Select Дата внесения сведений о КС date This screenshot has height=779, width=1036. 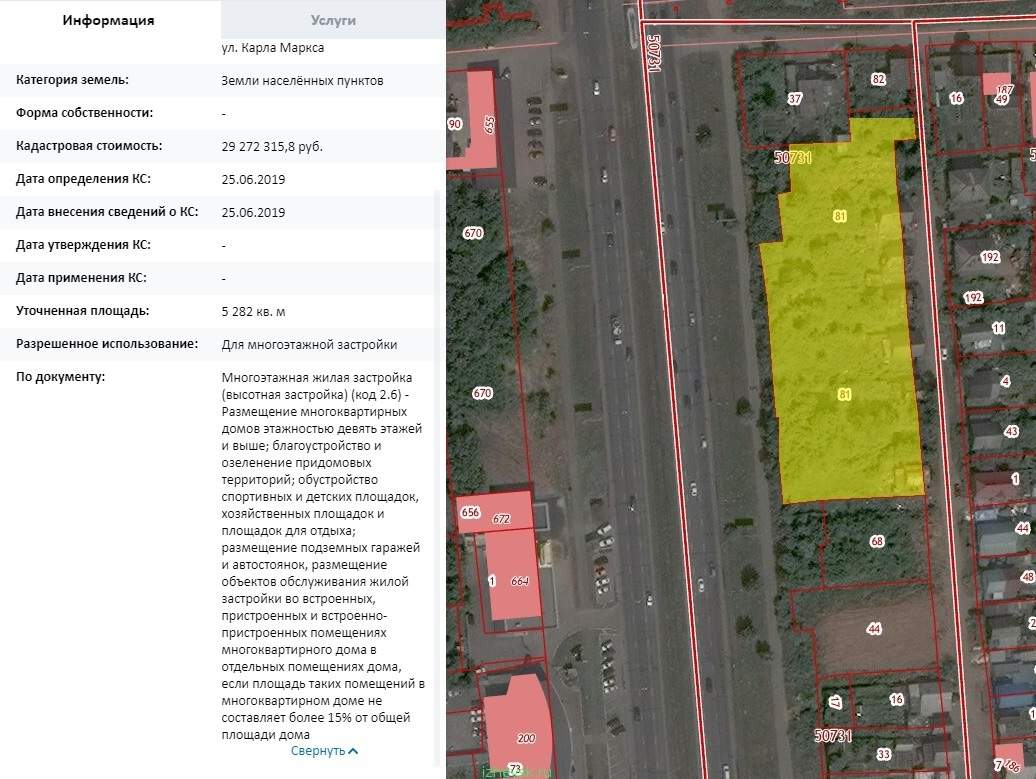tap(253, 213)
